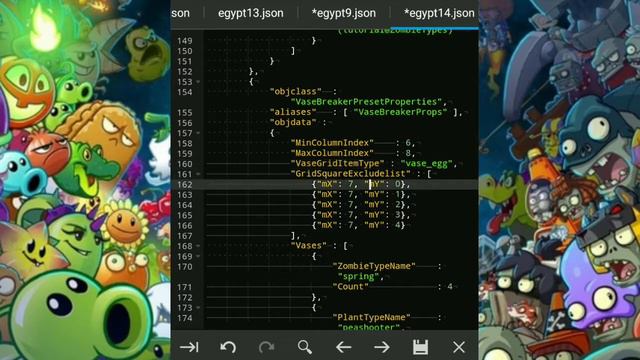Collapse the code fold at line 153
640x360 pixels.
tap(198, 82)
